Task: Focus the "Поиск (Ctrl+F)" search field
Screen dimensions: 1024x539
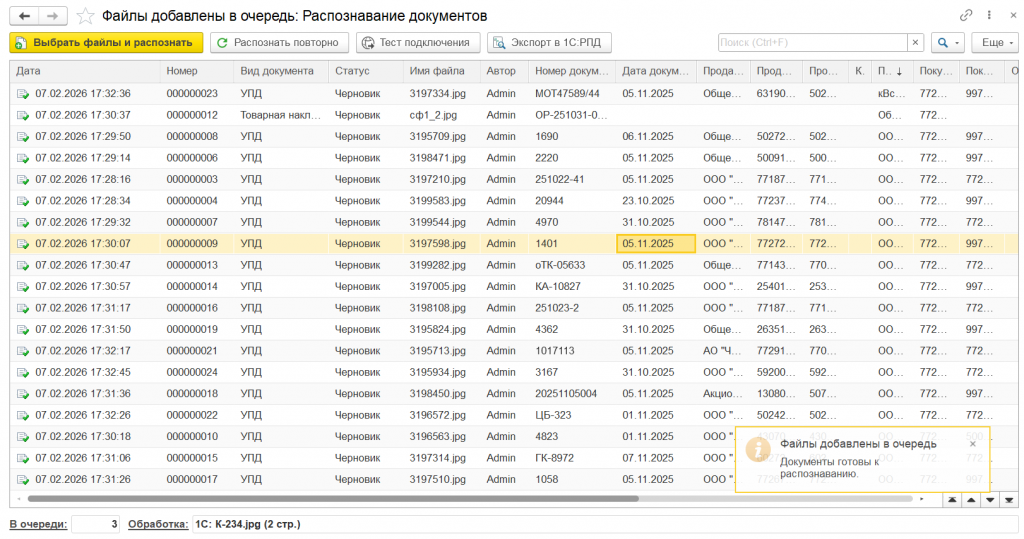Action: click(811, 43)
